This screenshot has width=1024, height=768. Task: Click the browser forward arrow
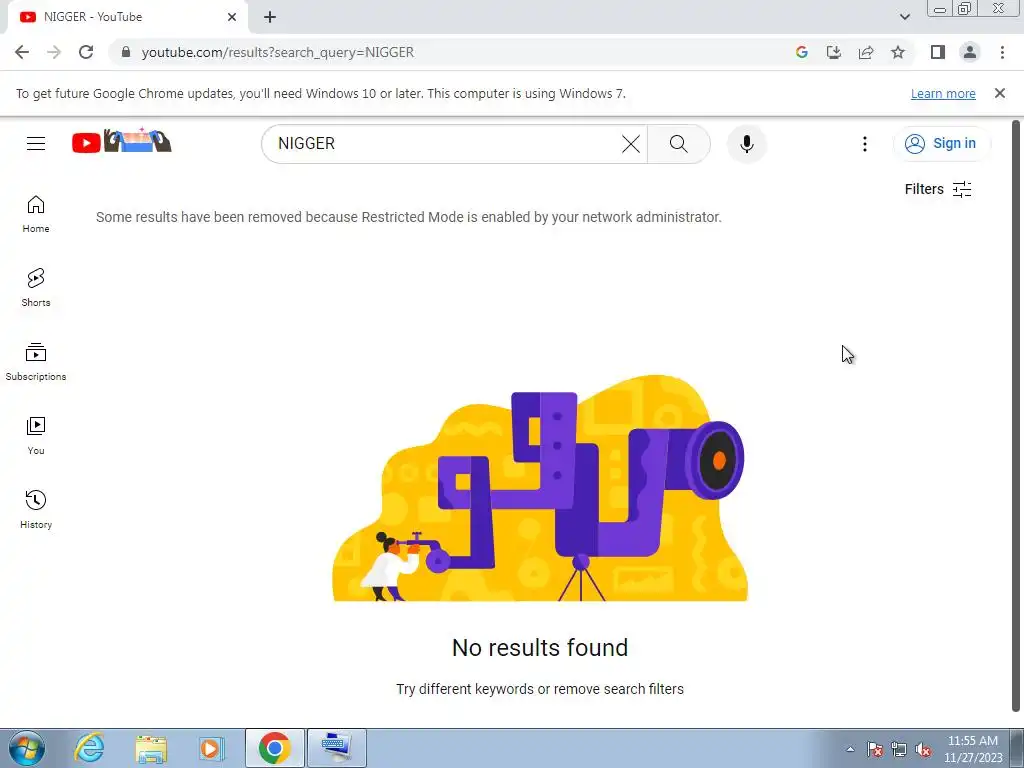(54, 52)
